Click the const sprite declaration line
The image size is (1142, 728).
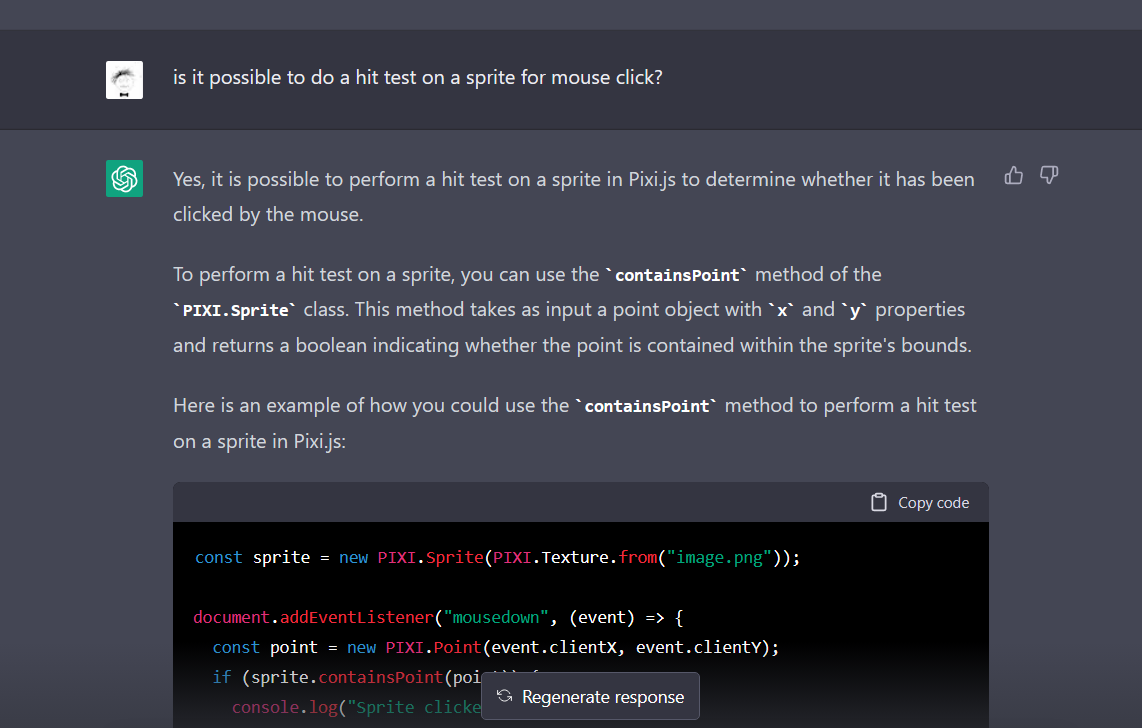tap(400, 557)
